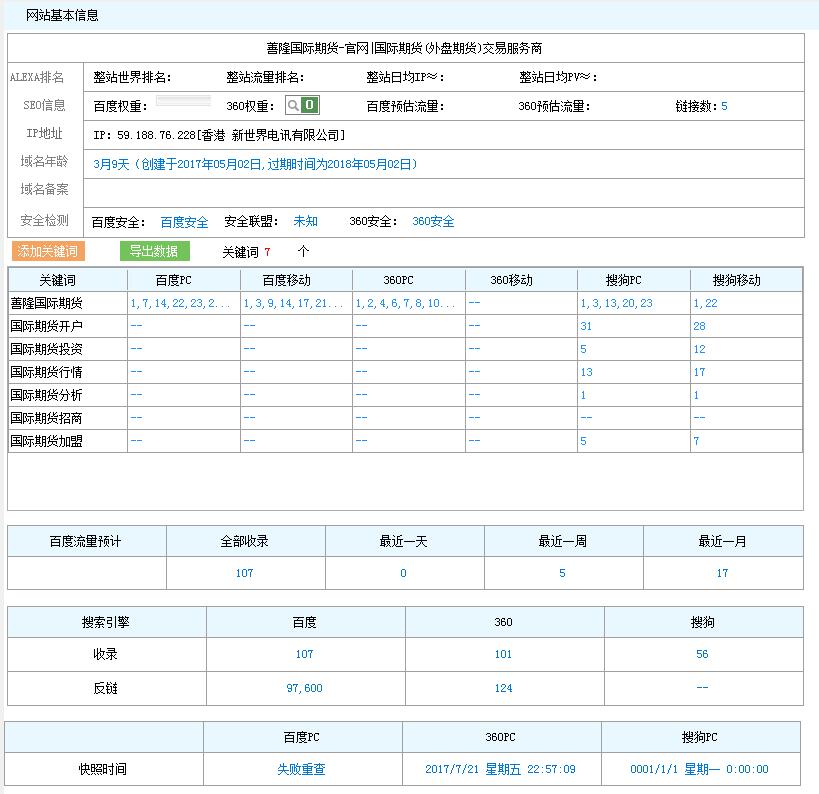Select the 安全检测 row label

pos(43,221)
